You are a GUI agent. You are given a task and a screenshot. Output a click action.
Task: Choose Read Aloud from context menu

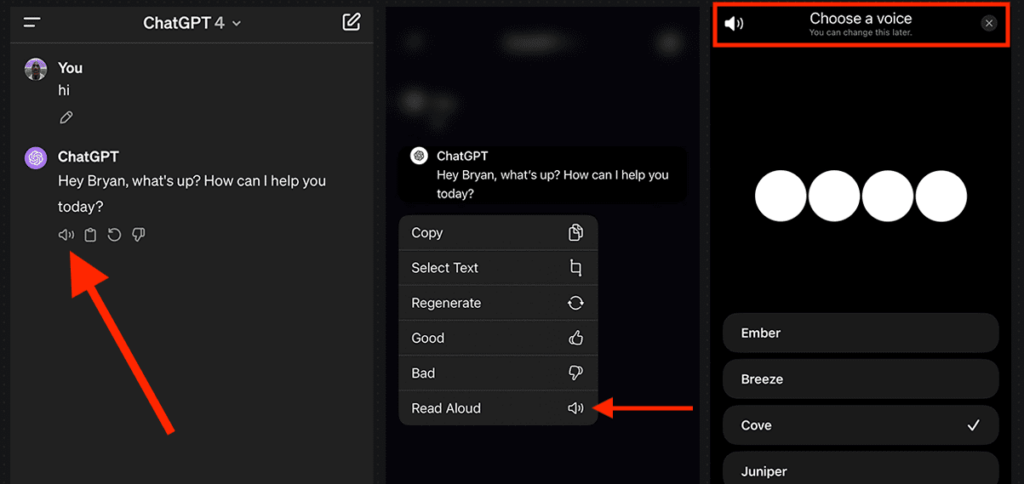click(498, 408)
